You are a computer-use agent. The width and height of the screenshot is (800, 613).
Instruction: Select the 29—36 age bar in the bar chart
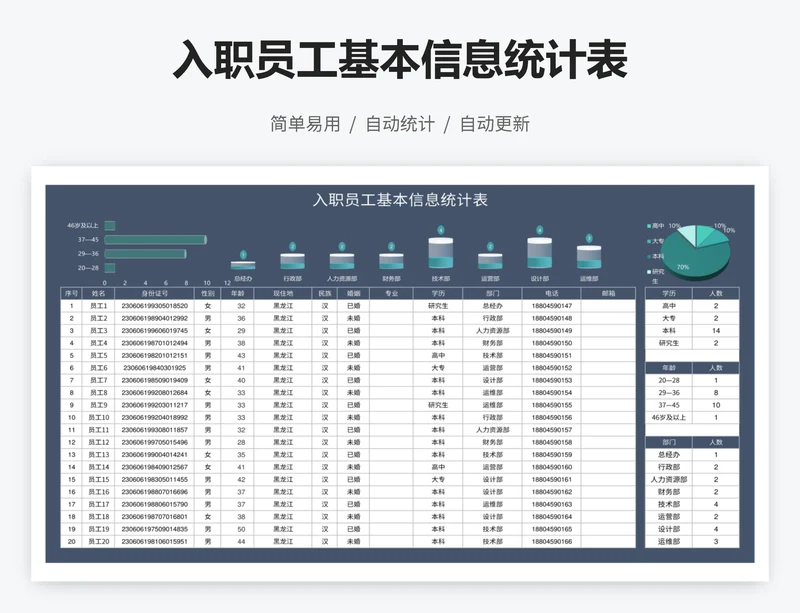pyautogui.click(x=145, y=254)
